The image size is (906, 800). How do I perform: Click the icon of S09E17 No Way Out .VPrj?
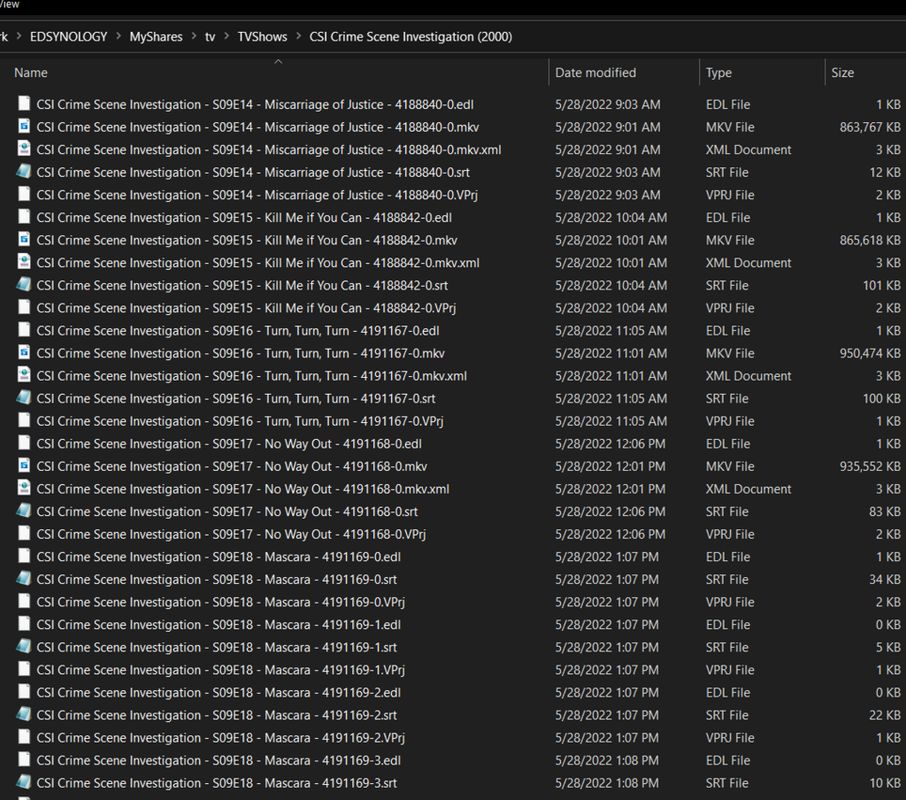(24, 534)
